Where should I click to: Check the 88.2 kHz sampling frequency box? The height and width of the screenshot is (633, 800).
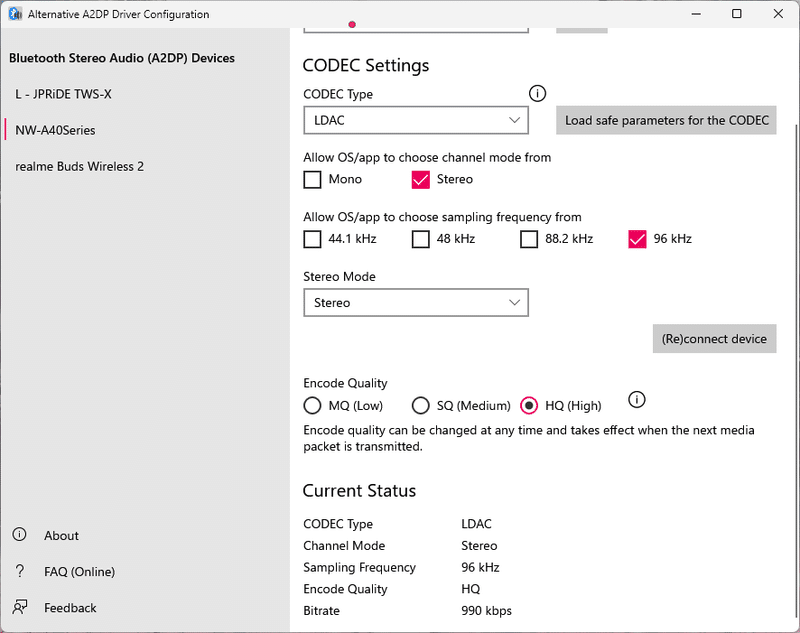(x=529, y=239)
